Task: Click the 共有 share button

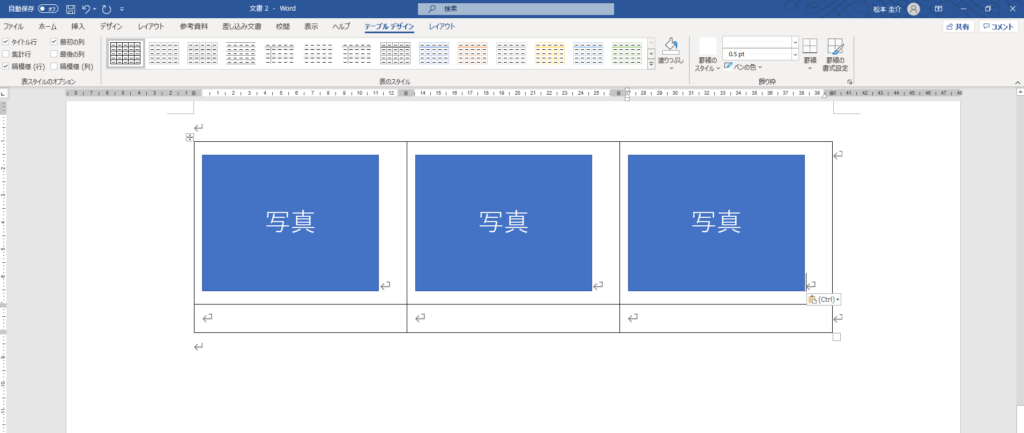Action: click(958, 27)
